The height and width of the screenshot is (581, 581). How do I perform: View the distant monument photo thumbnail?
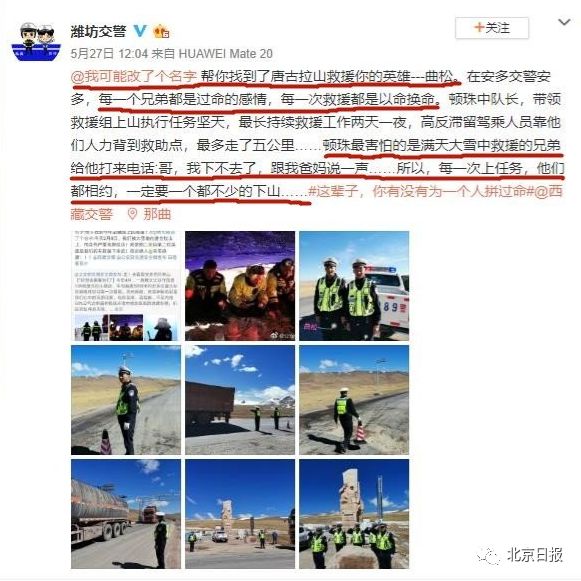(240, 514)
